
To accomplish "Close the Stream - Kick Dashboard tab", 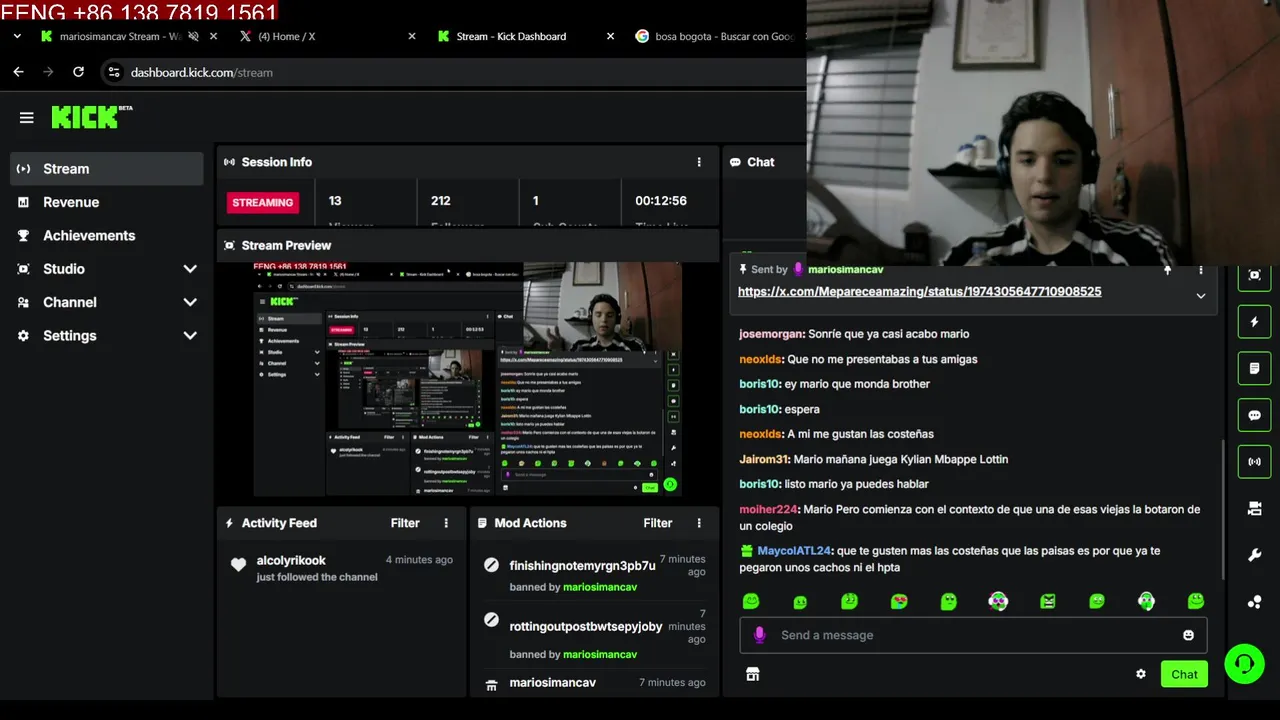I will pyautogui.click(x=610, y=36).
